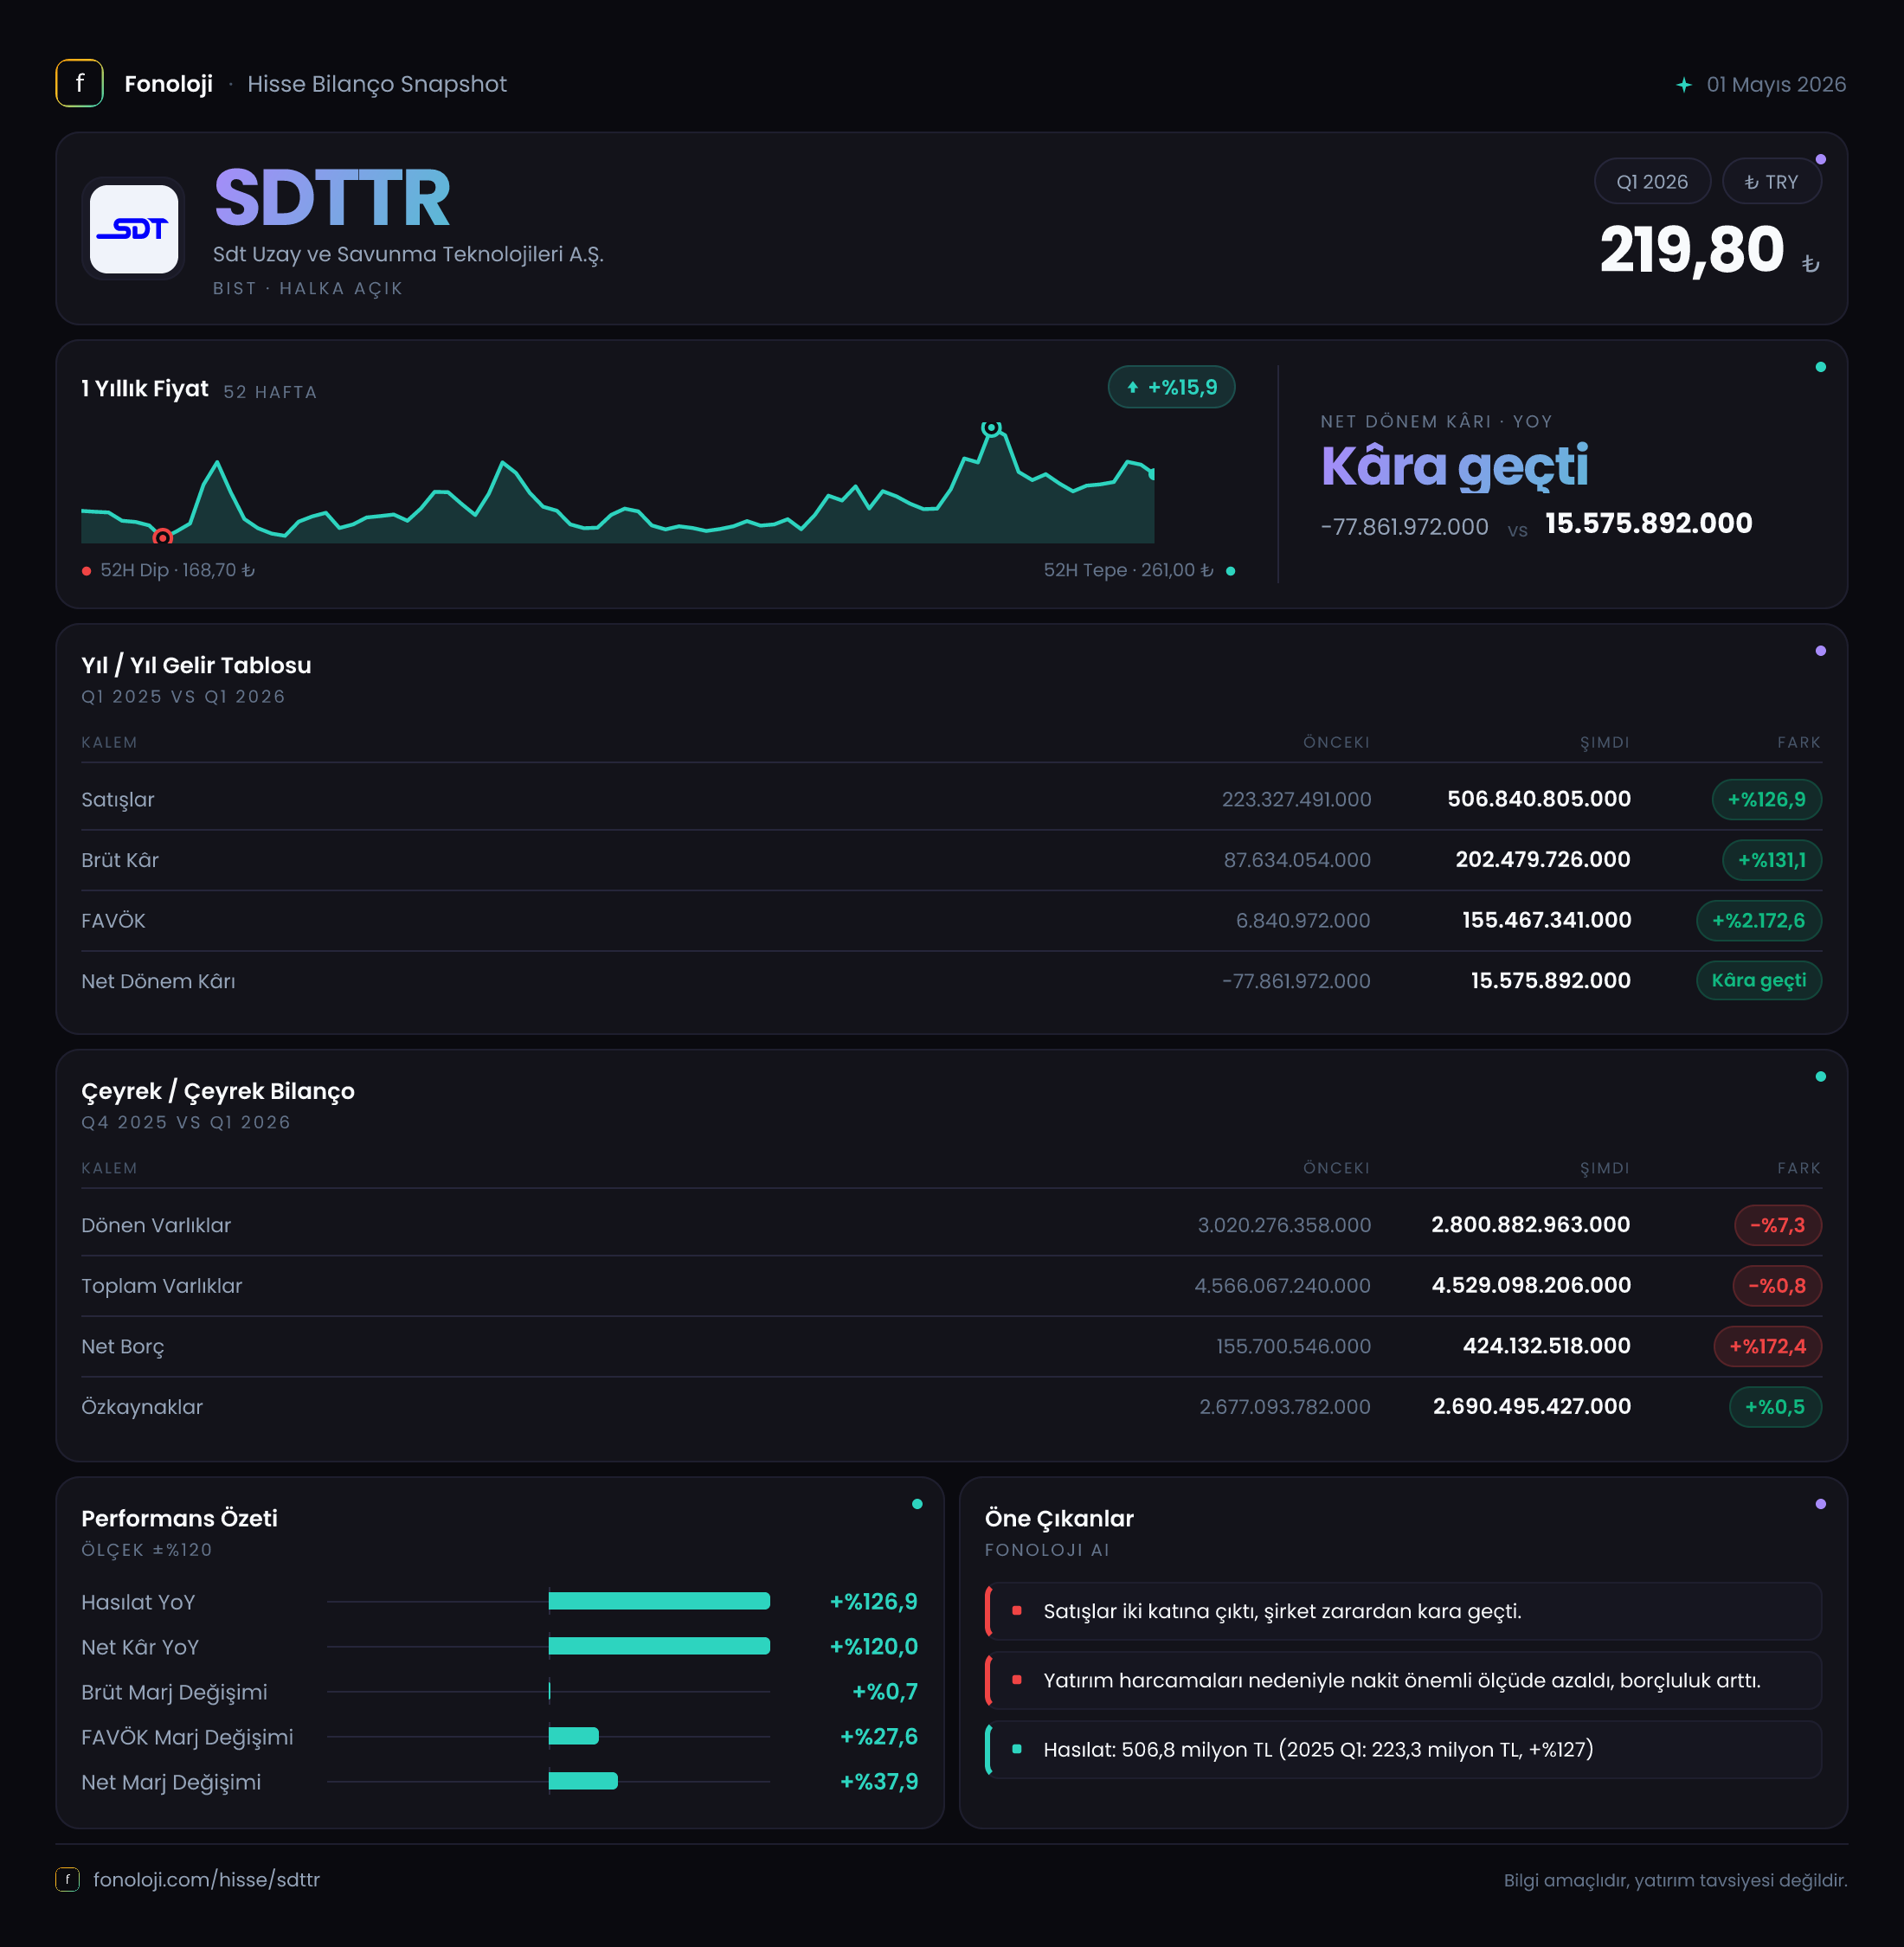
Task: Click the Brüt Kâr previous value 87.634.054.000
Action: tap(1297, 860)
